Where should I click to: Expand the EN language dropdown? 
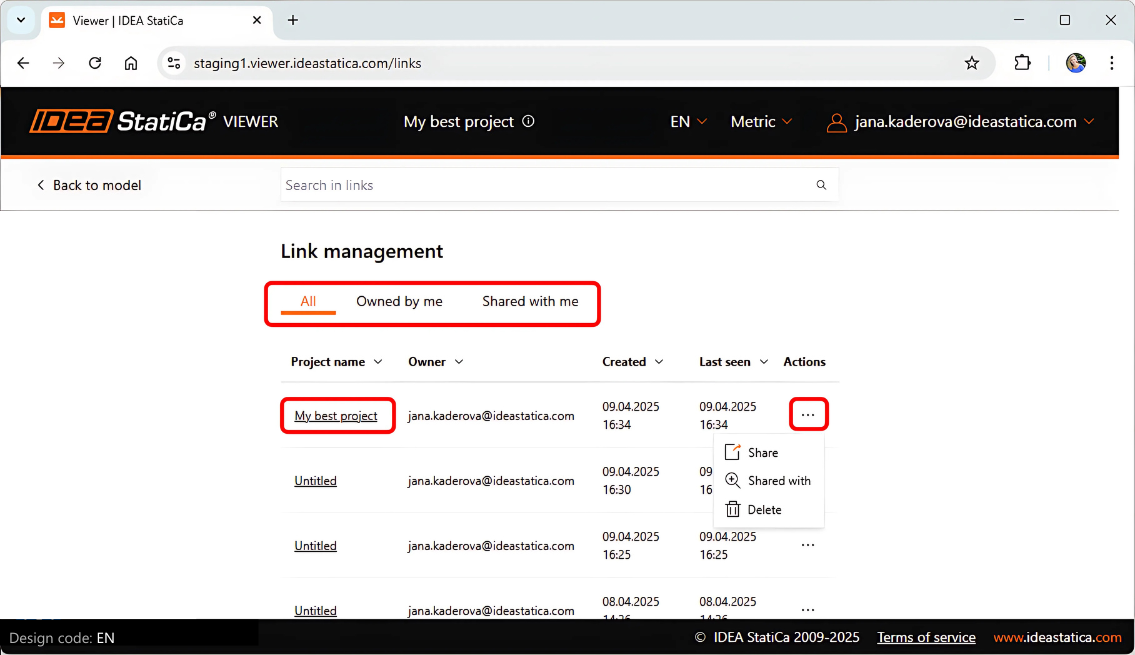click(x=688, y=122)
